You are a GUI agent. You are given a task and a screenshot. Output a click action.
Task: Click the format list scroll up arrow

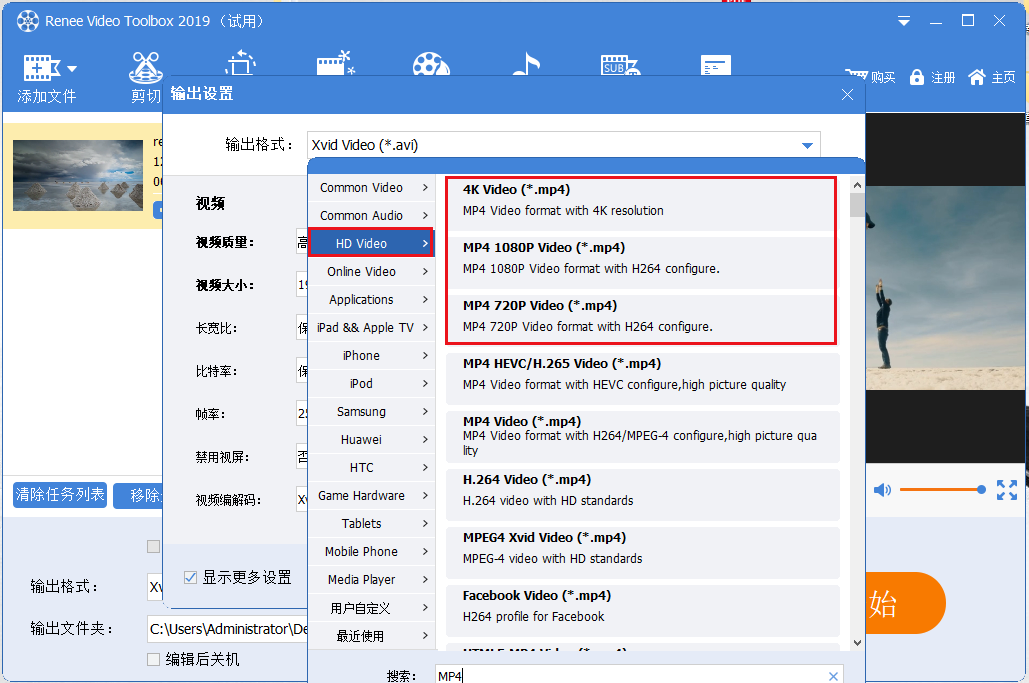[856, 184]
